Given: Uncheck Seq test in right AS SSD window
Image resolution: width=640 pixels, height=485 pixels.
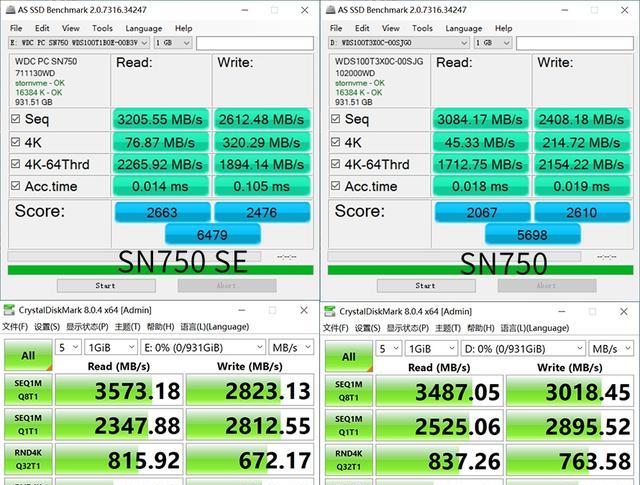Looking at the screenshot, I should (x=336, y=119).
